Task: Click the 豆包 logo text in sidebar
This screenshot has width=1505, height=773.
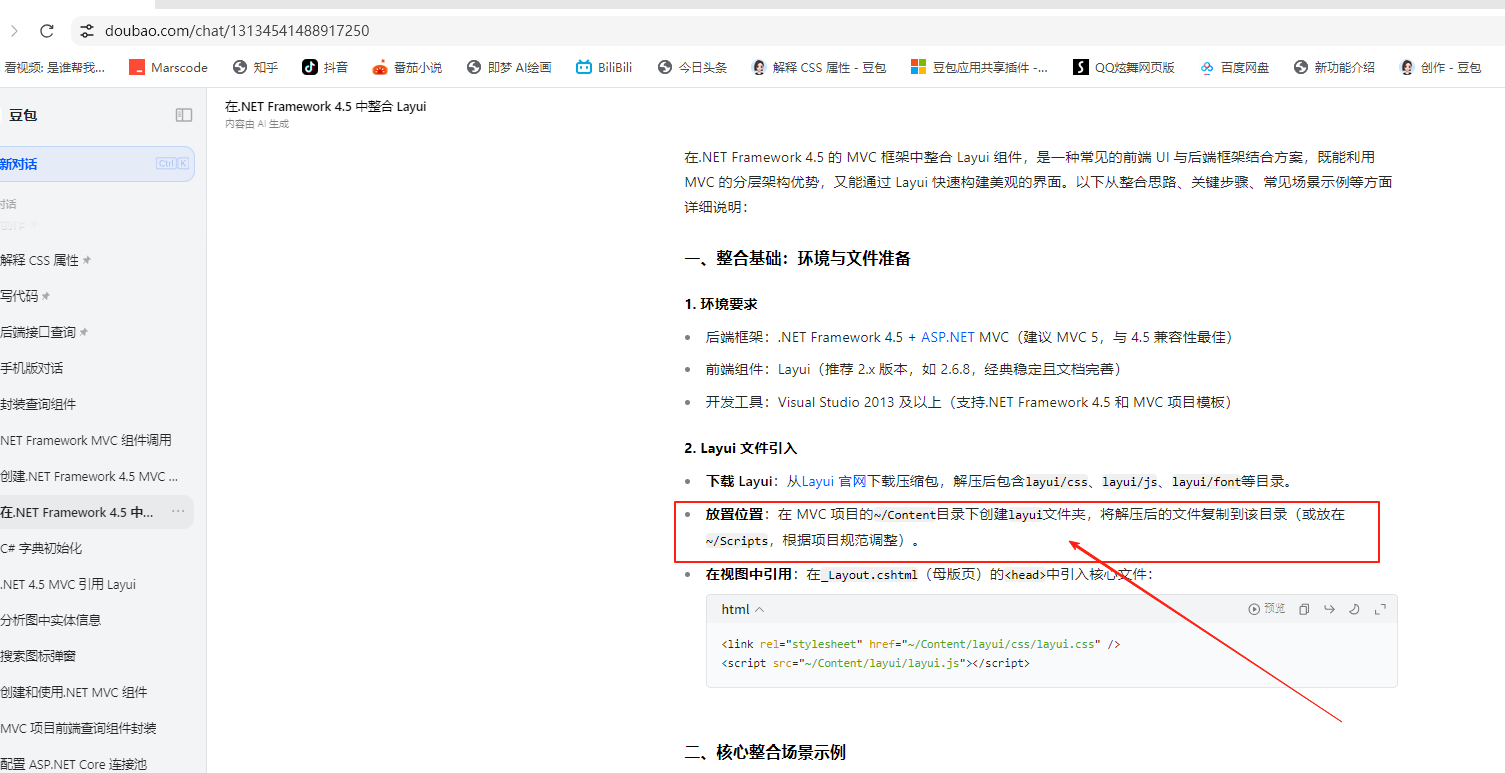Action: pos(23,115)
